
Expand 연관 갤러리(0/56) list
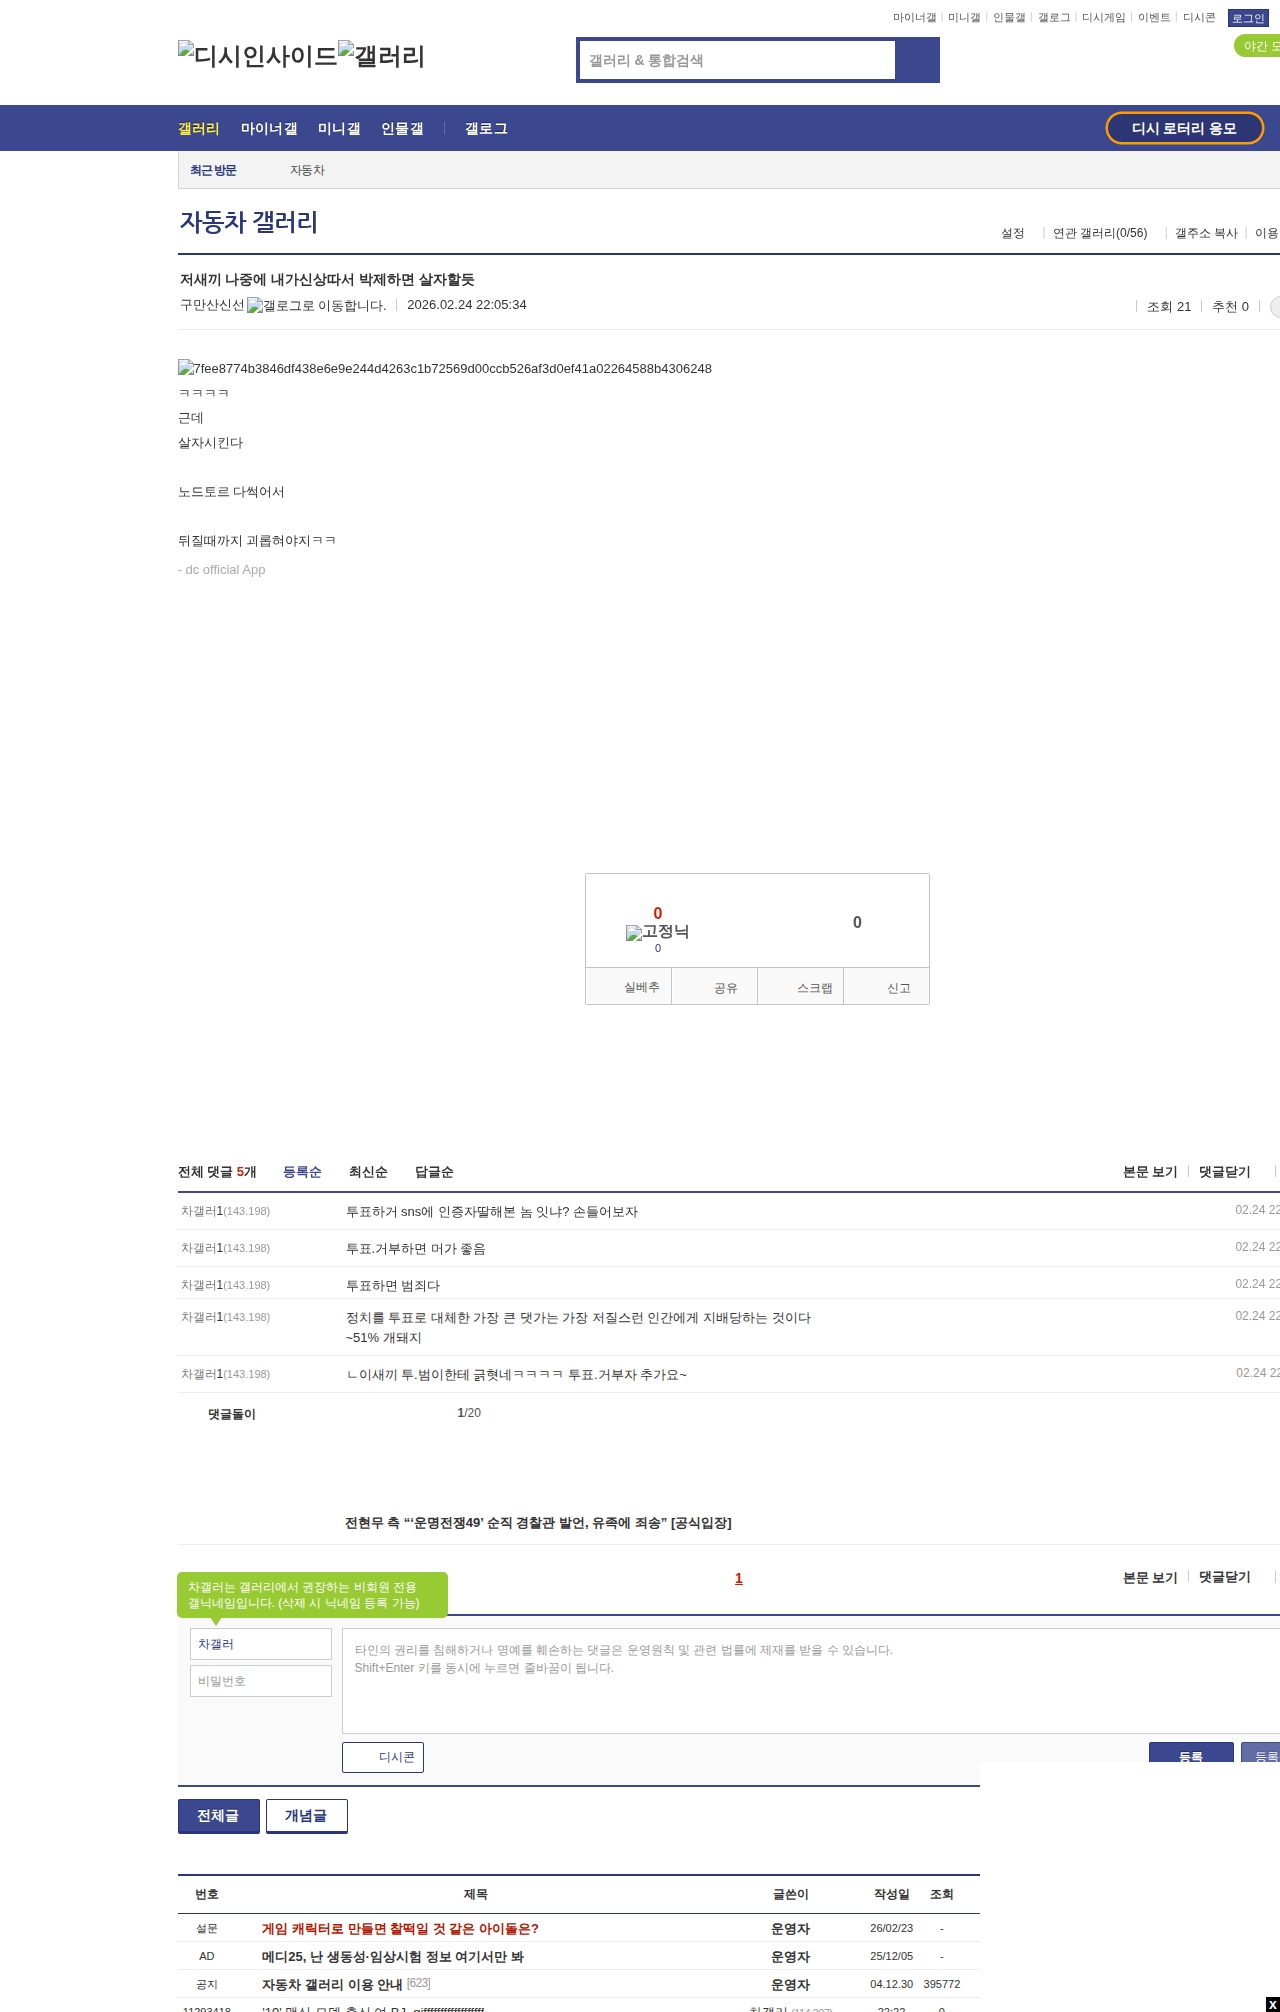click(1100, 233)
